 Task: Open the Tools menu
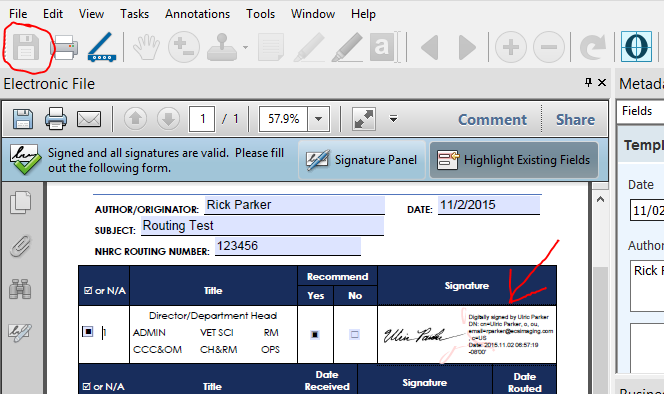tap(260, 14)
